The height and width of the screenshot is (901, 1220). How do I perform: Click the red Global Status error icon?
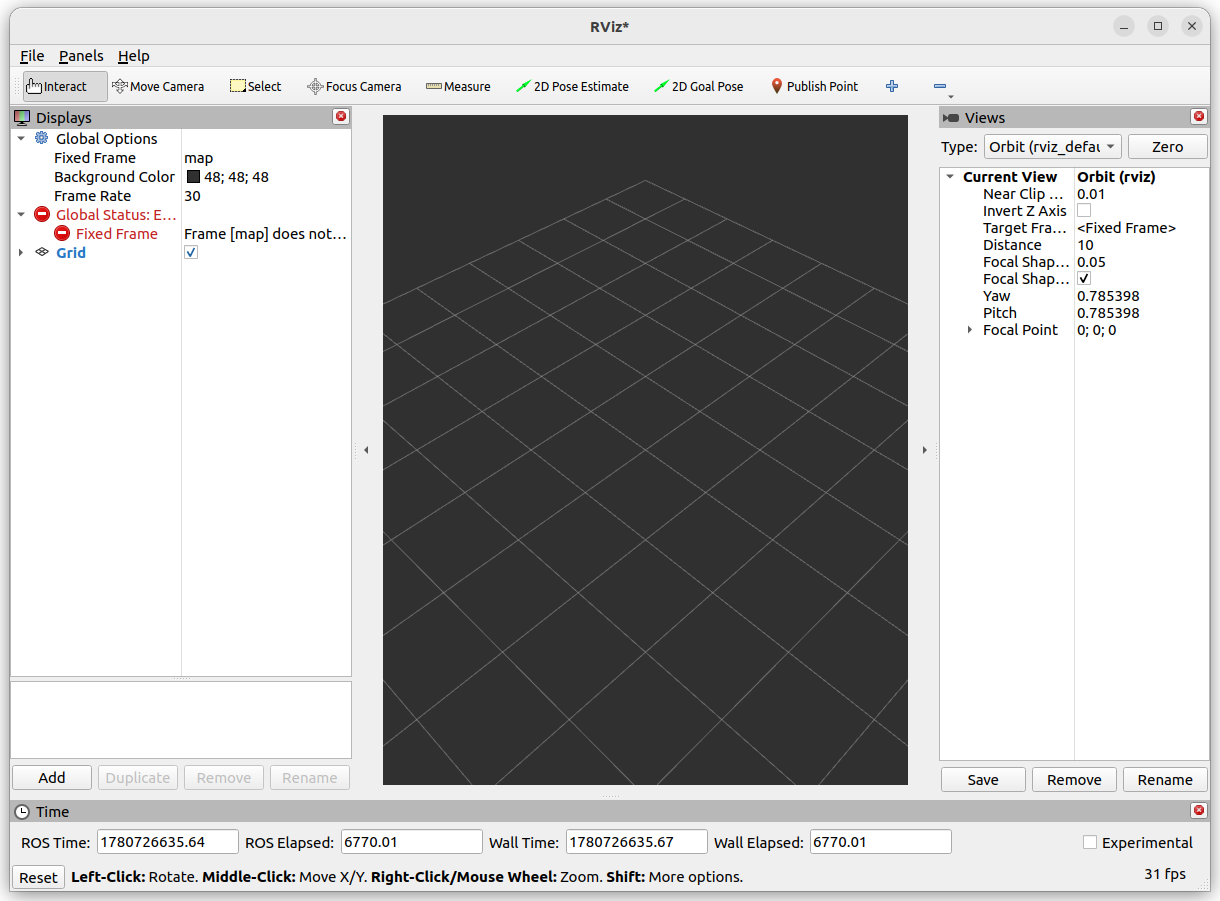pos(42,214)
